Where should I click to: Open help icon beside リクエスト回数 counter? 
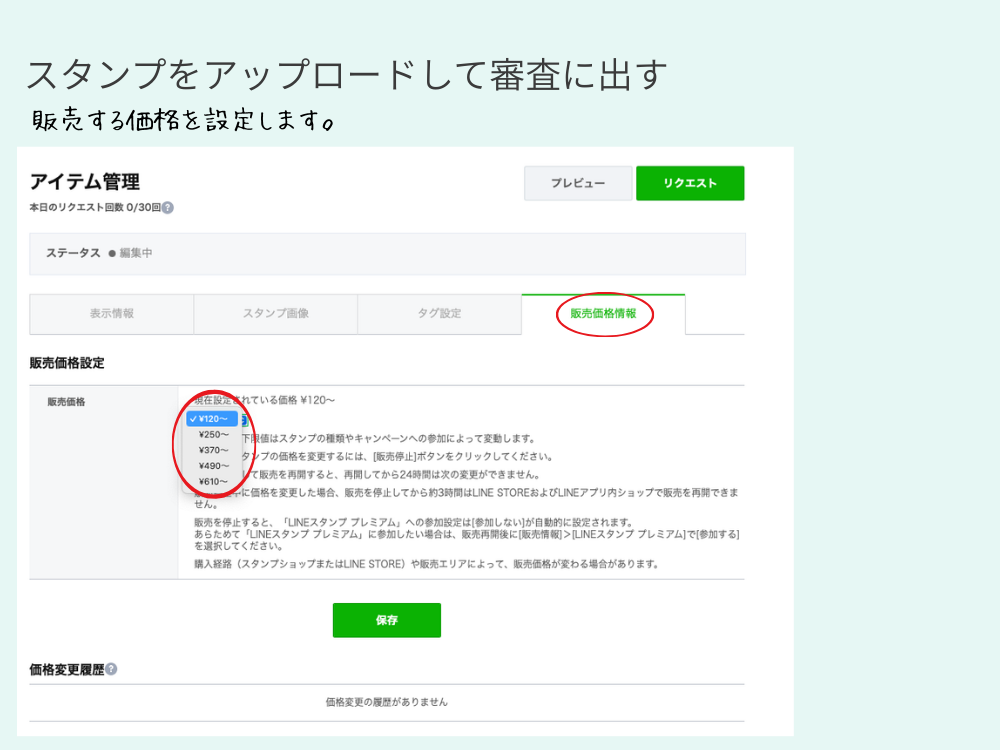coord(167,208)
